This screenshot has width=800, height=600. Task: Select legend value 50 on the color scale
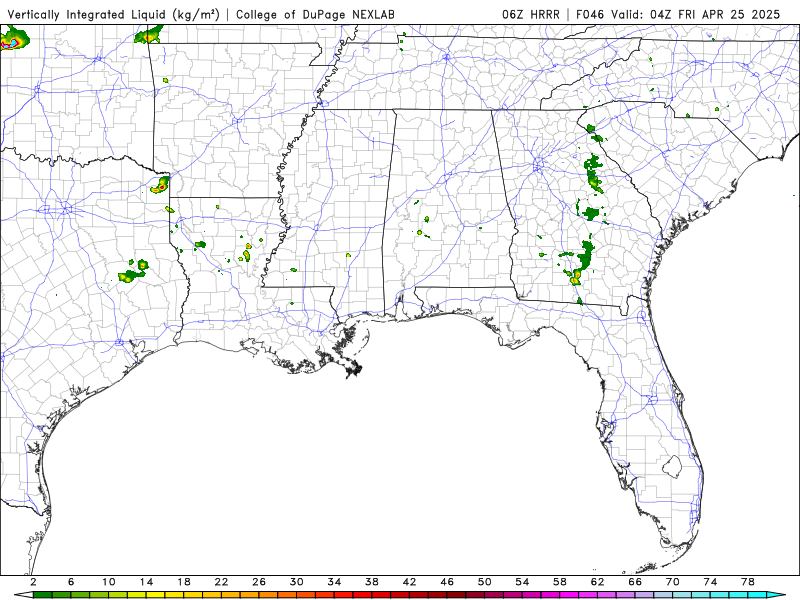click(x=485, y=582)
